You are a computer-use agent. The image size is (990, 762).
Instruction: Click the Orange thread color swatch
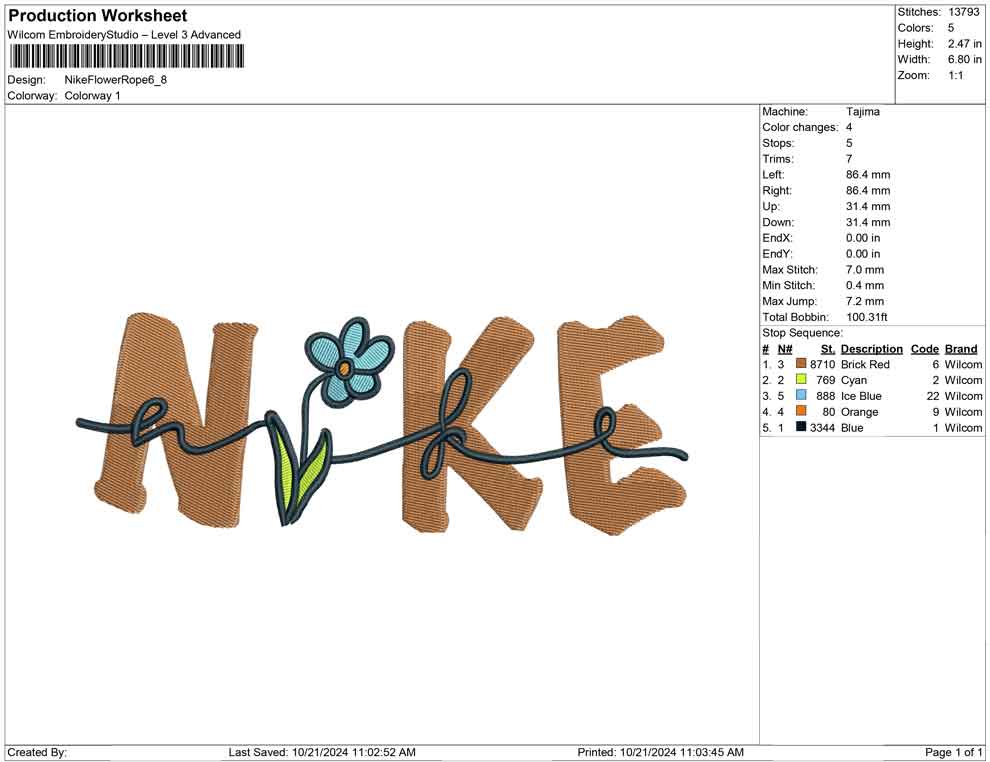pyautogui.click(x=801, y=411)
